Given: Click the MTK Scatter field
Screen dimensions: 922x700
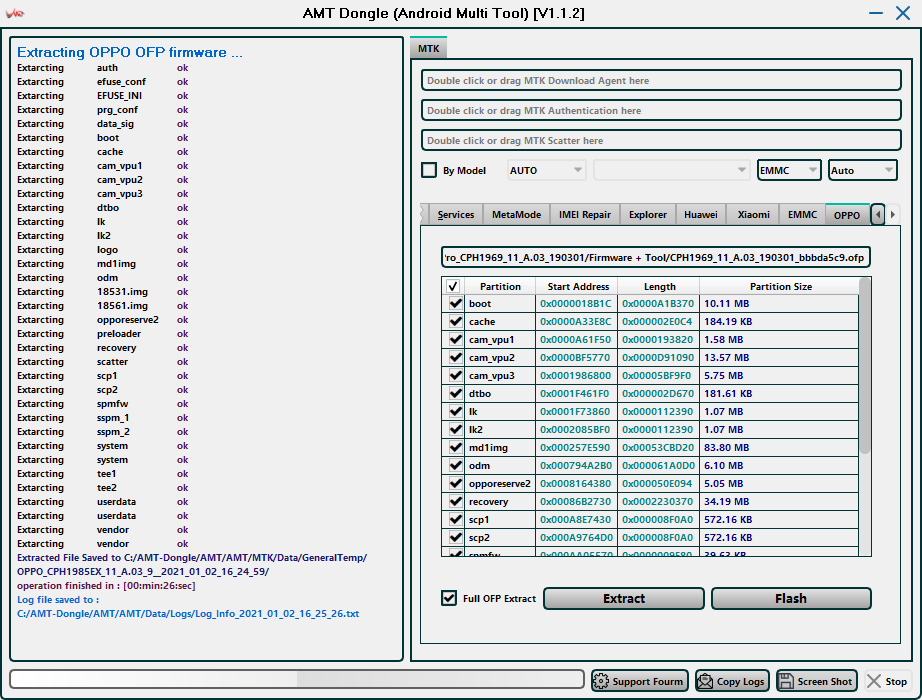Looking at the screenshot, I should tap(661, 141).
